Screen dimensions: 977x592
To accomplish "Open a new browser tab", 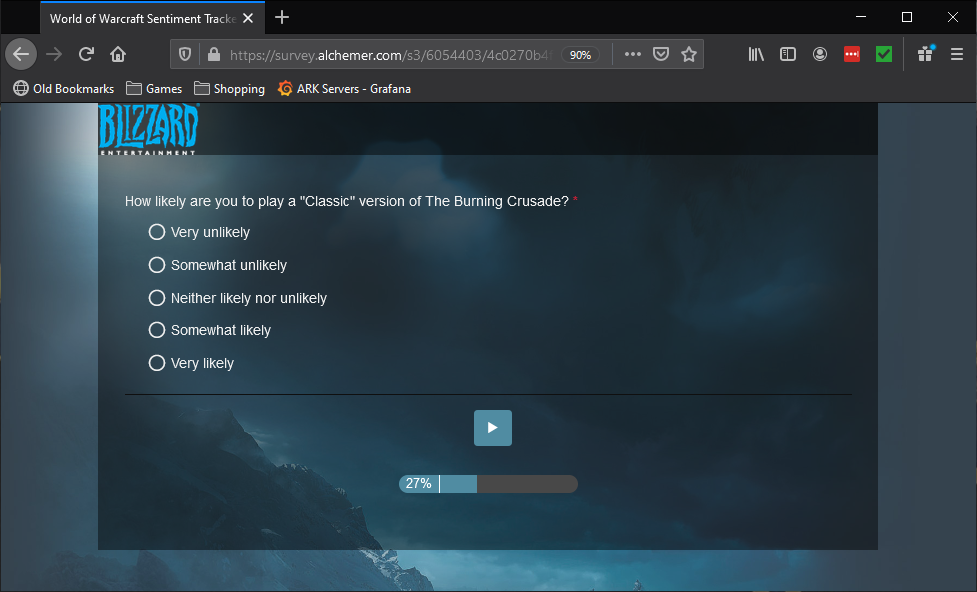I will point(282,17).
